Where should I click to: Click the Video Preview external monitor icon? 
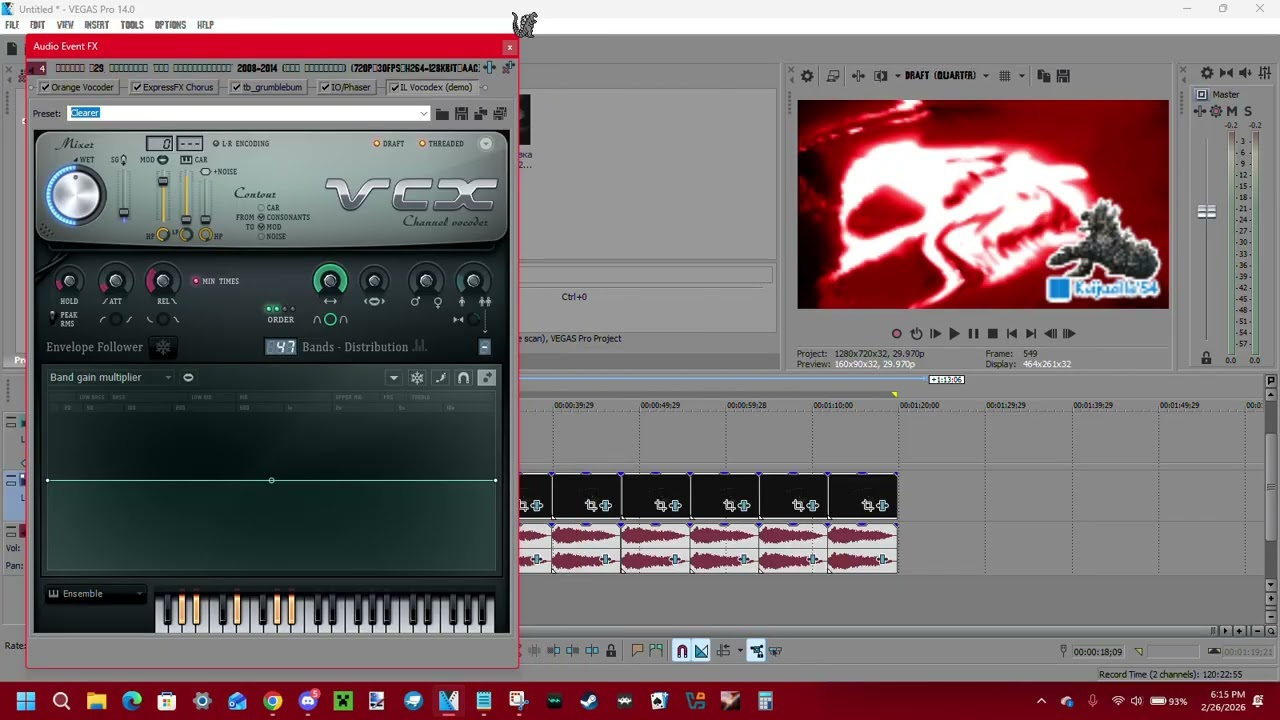pos(832,76)
